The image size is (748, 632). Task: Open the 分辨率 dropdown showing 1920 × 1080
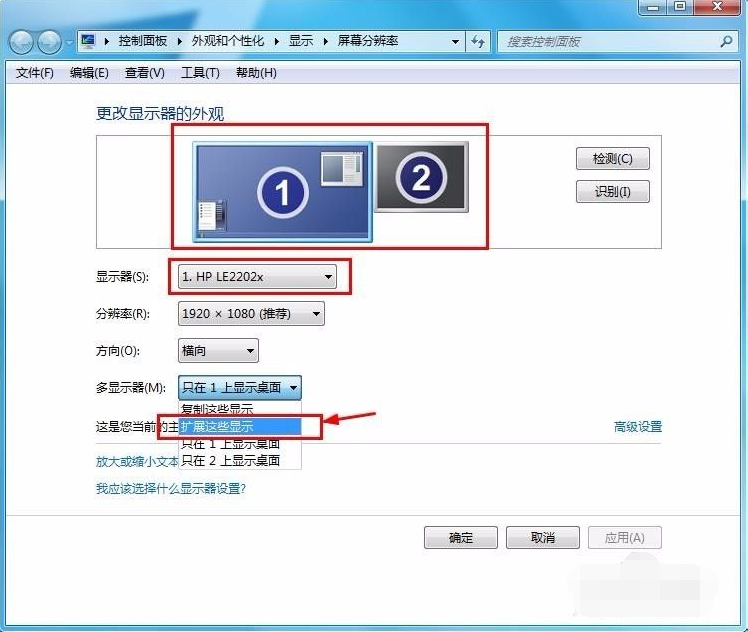point(251,314)
